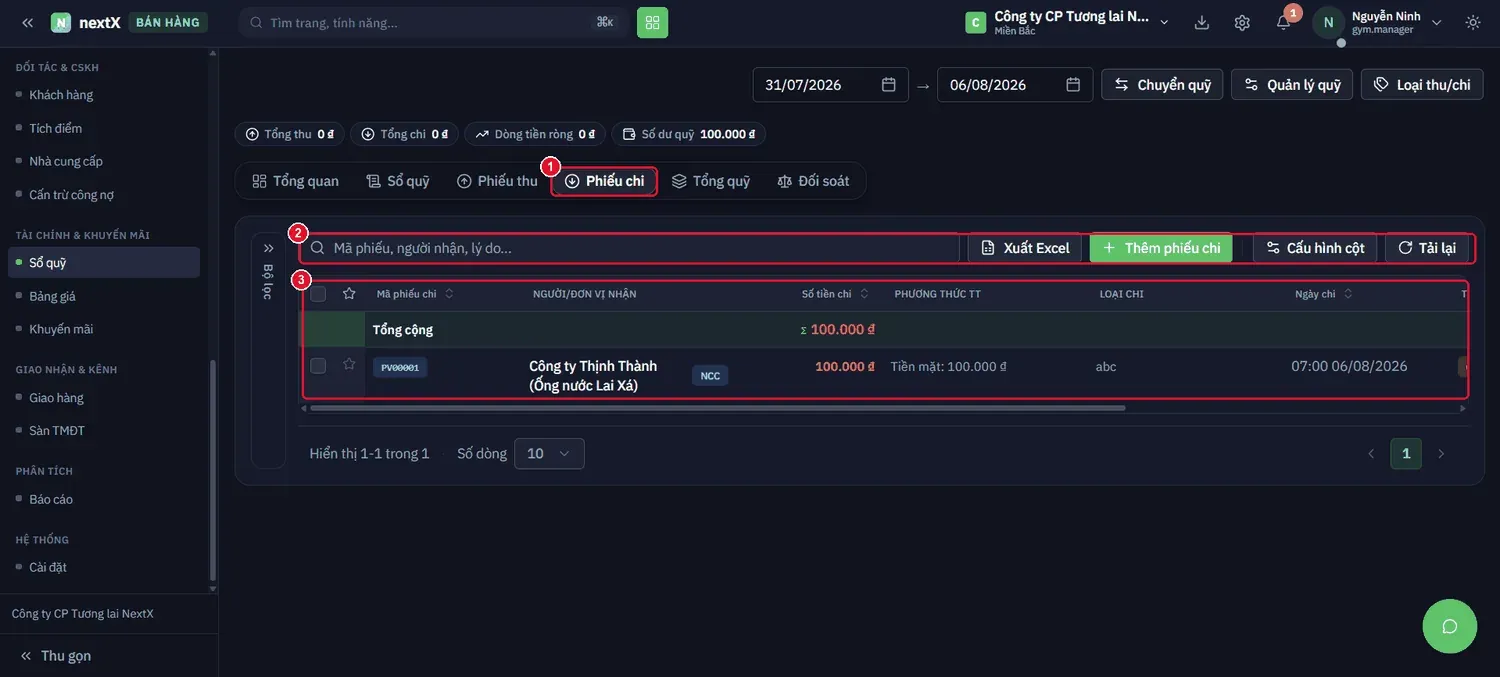Switch to the Phiếu thu tab
This screenshot has width=1500, height=677.
[497, 181]
